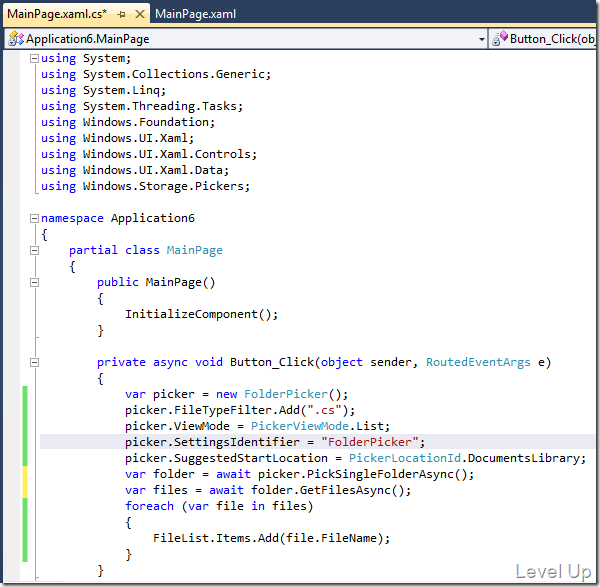This screenshot has height=587, width=600.
Task: Click the method icon beside Button_Click
Action: pyautogui.click(x=500, y=39)
